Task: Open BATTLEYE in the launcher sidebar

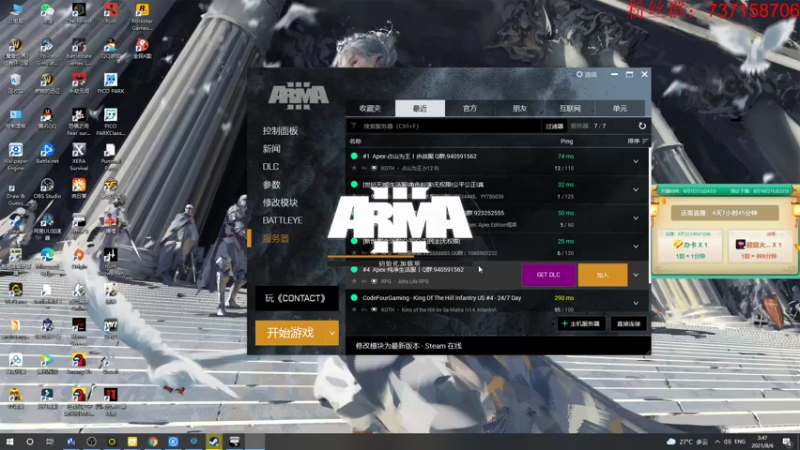Action: pos(282,220)
